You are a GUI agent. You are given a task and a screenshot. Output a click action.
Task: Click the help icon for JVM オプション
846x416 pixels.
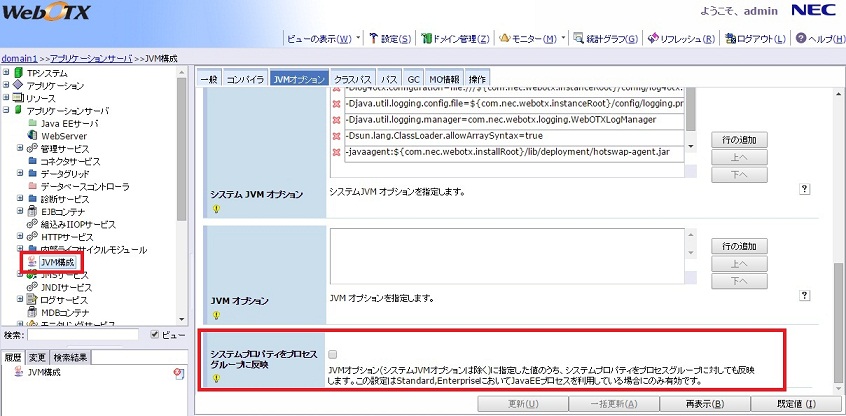[x=804, y=296]
